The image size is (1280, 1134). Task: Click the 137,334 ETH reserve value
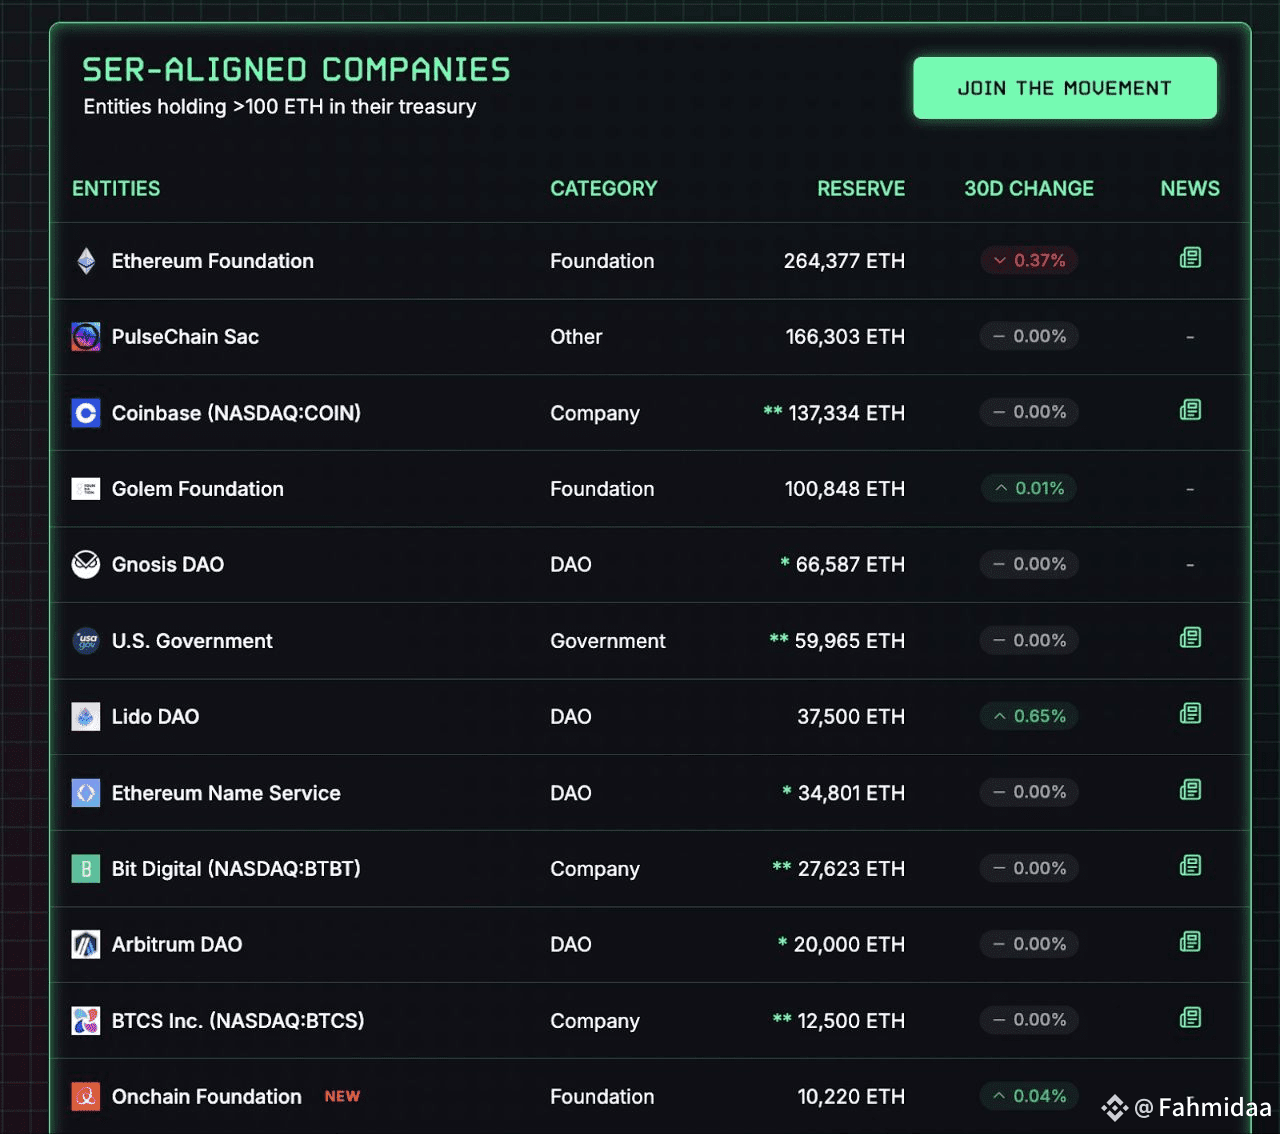(x=846, y=413)
